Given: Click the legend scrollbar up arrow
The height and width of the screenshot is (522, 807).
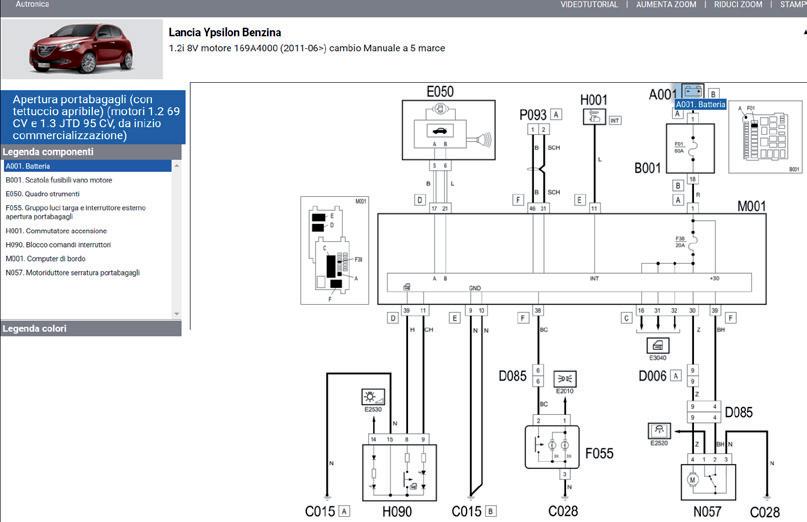Looking at the screenshot, I should coord(177,166).
